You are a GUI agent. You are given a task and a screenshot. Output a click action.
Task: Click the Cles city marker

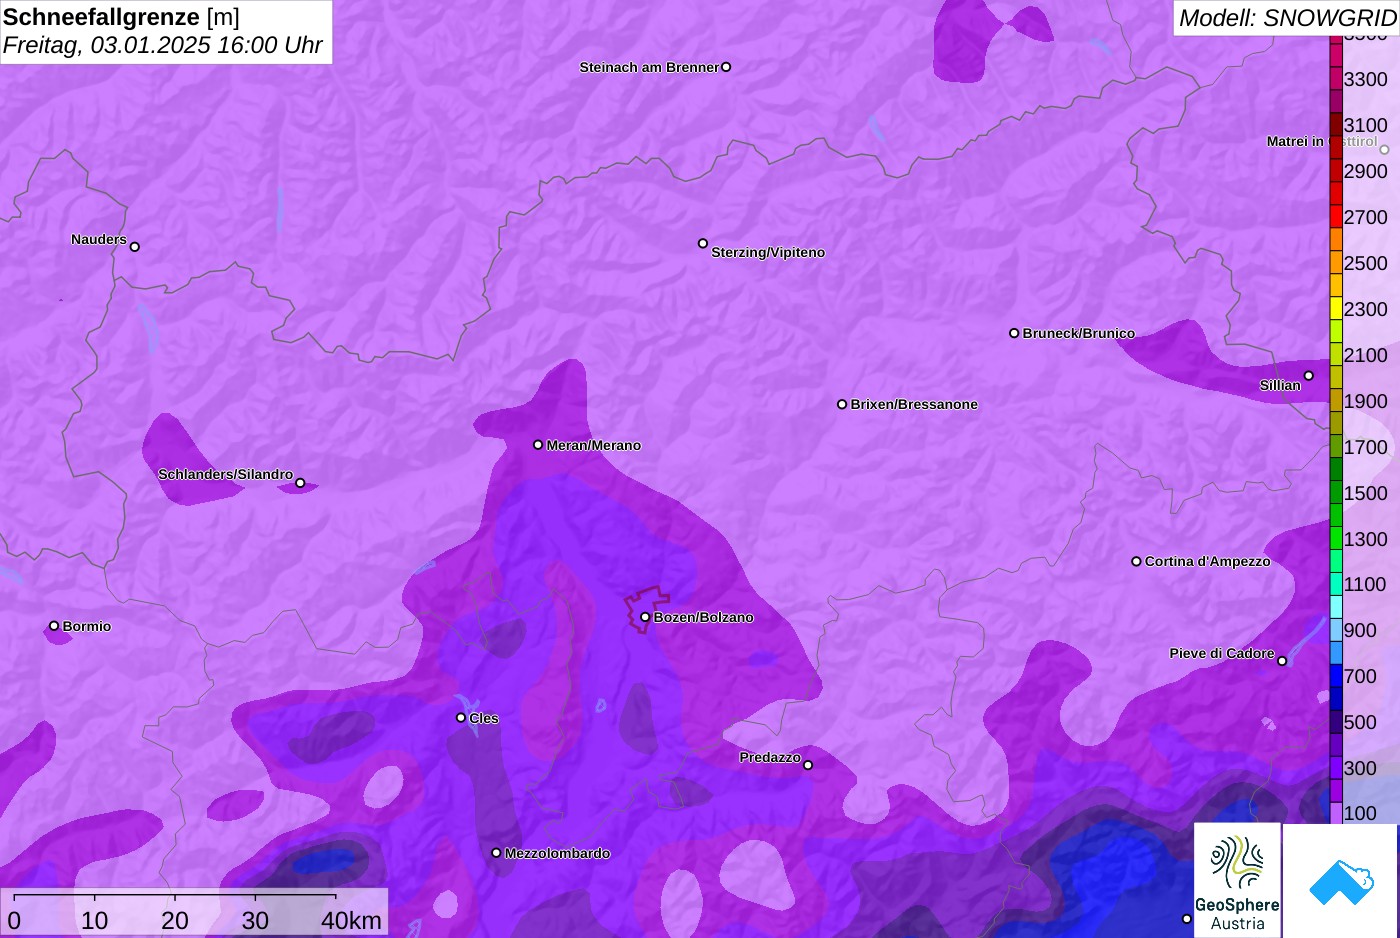461,717
